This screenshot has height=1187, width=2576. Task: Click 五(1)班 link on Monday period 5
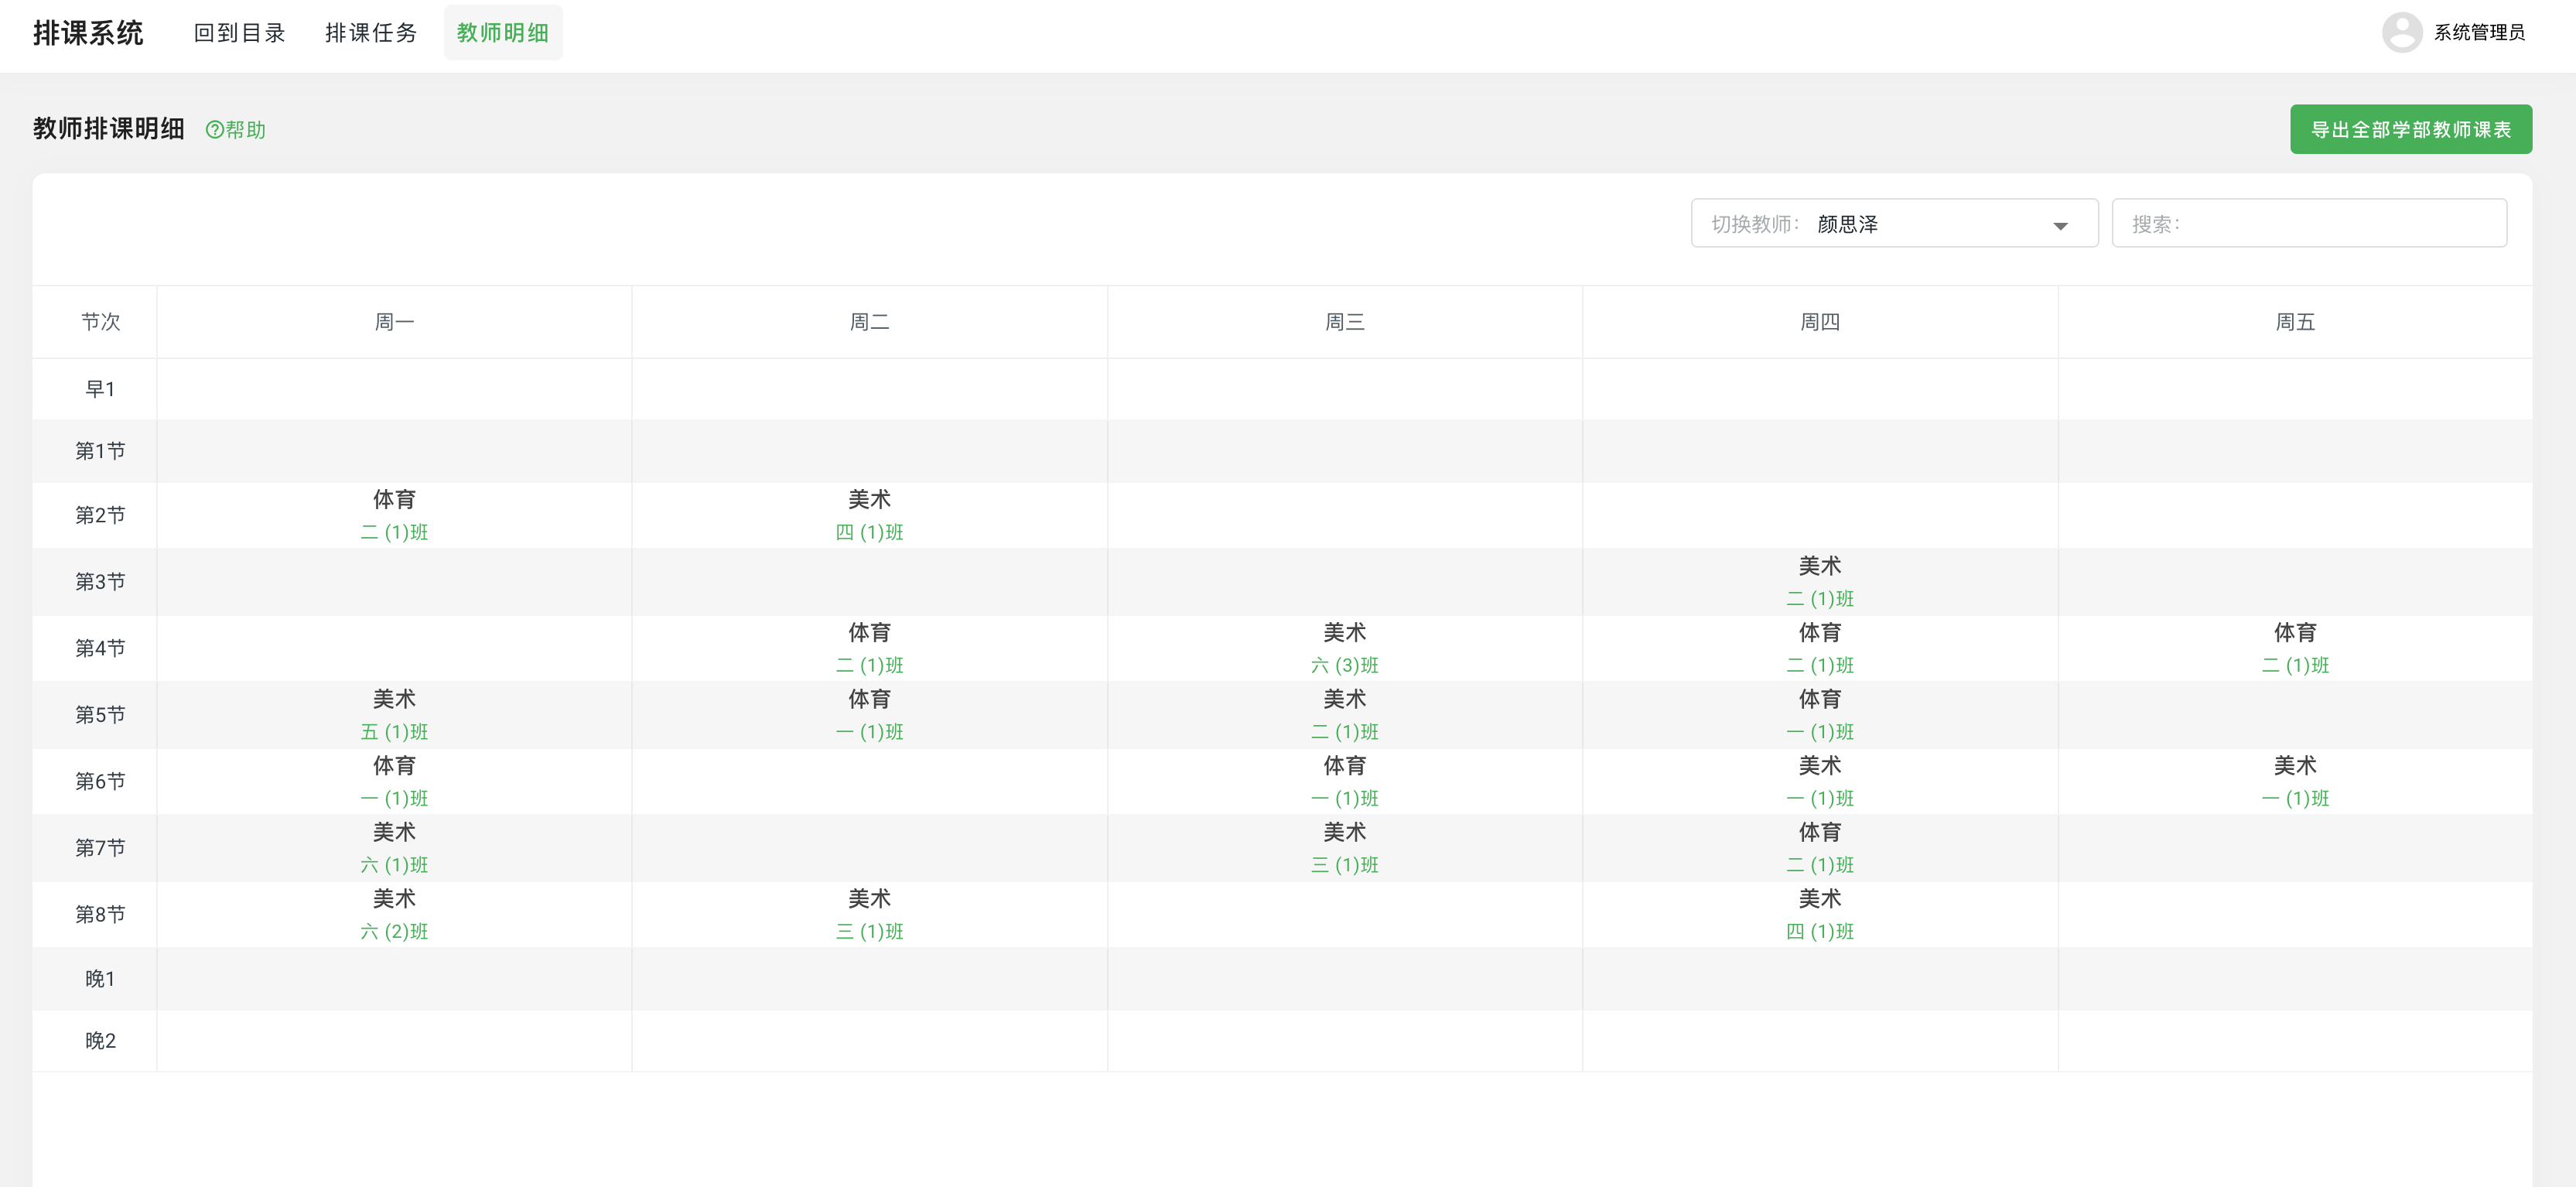click(x=394, y=732)
